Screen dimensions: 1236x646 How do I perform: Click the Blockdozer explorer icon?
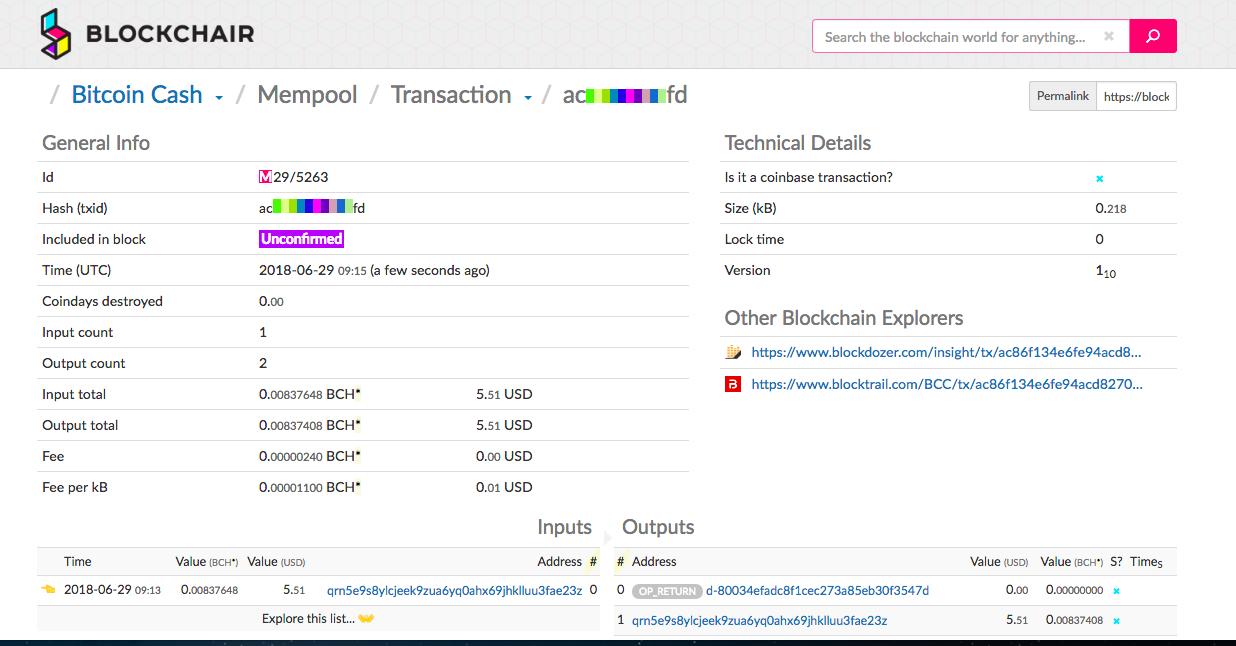click(x=733, y=352)
